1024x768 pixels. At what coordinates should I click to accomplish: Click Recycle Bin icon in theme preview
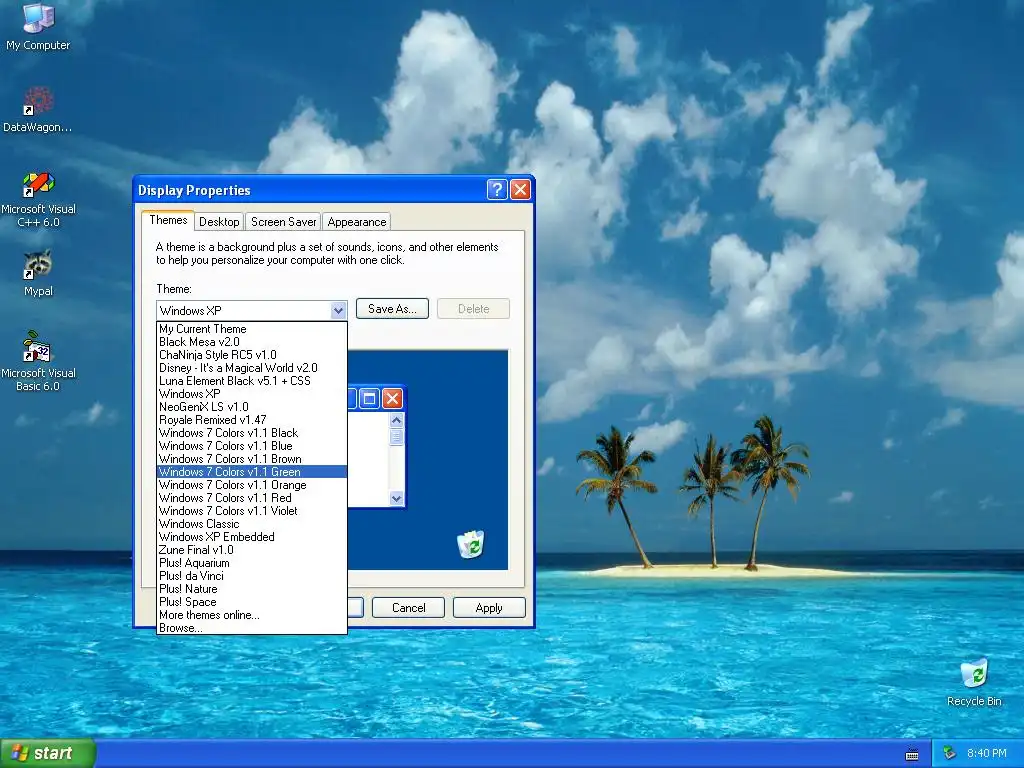click(x=470, y=544)
